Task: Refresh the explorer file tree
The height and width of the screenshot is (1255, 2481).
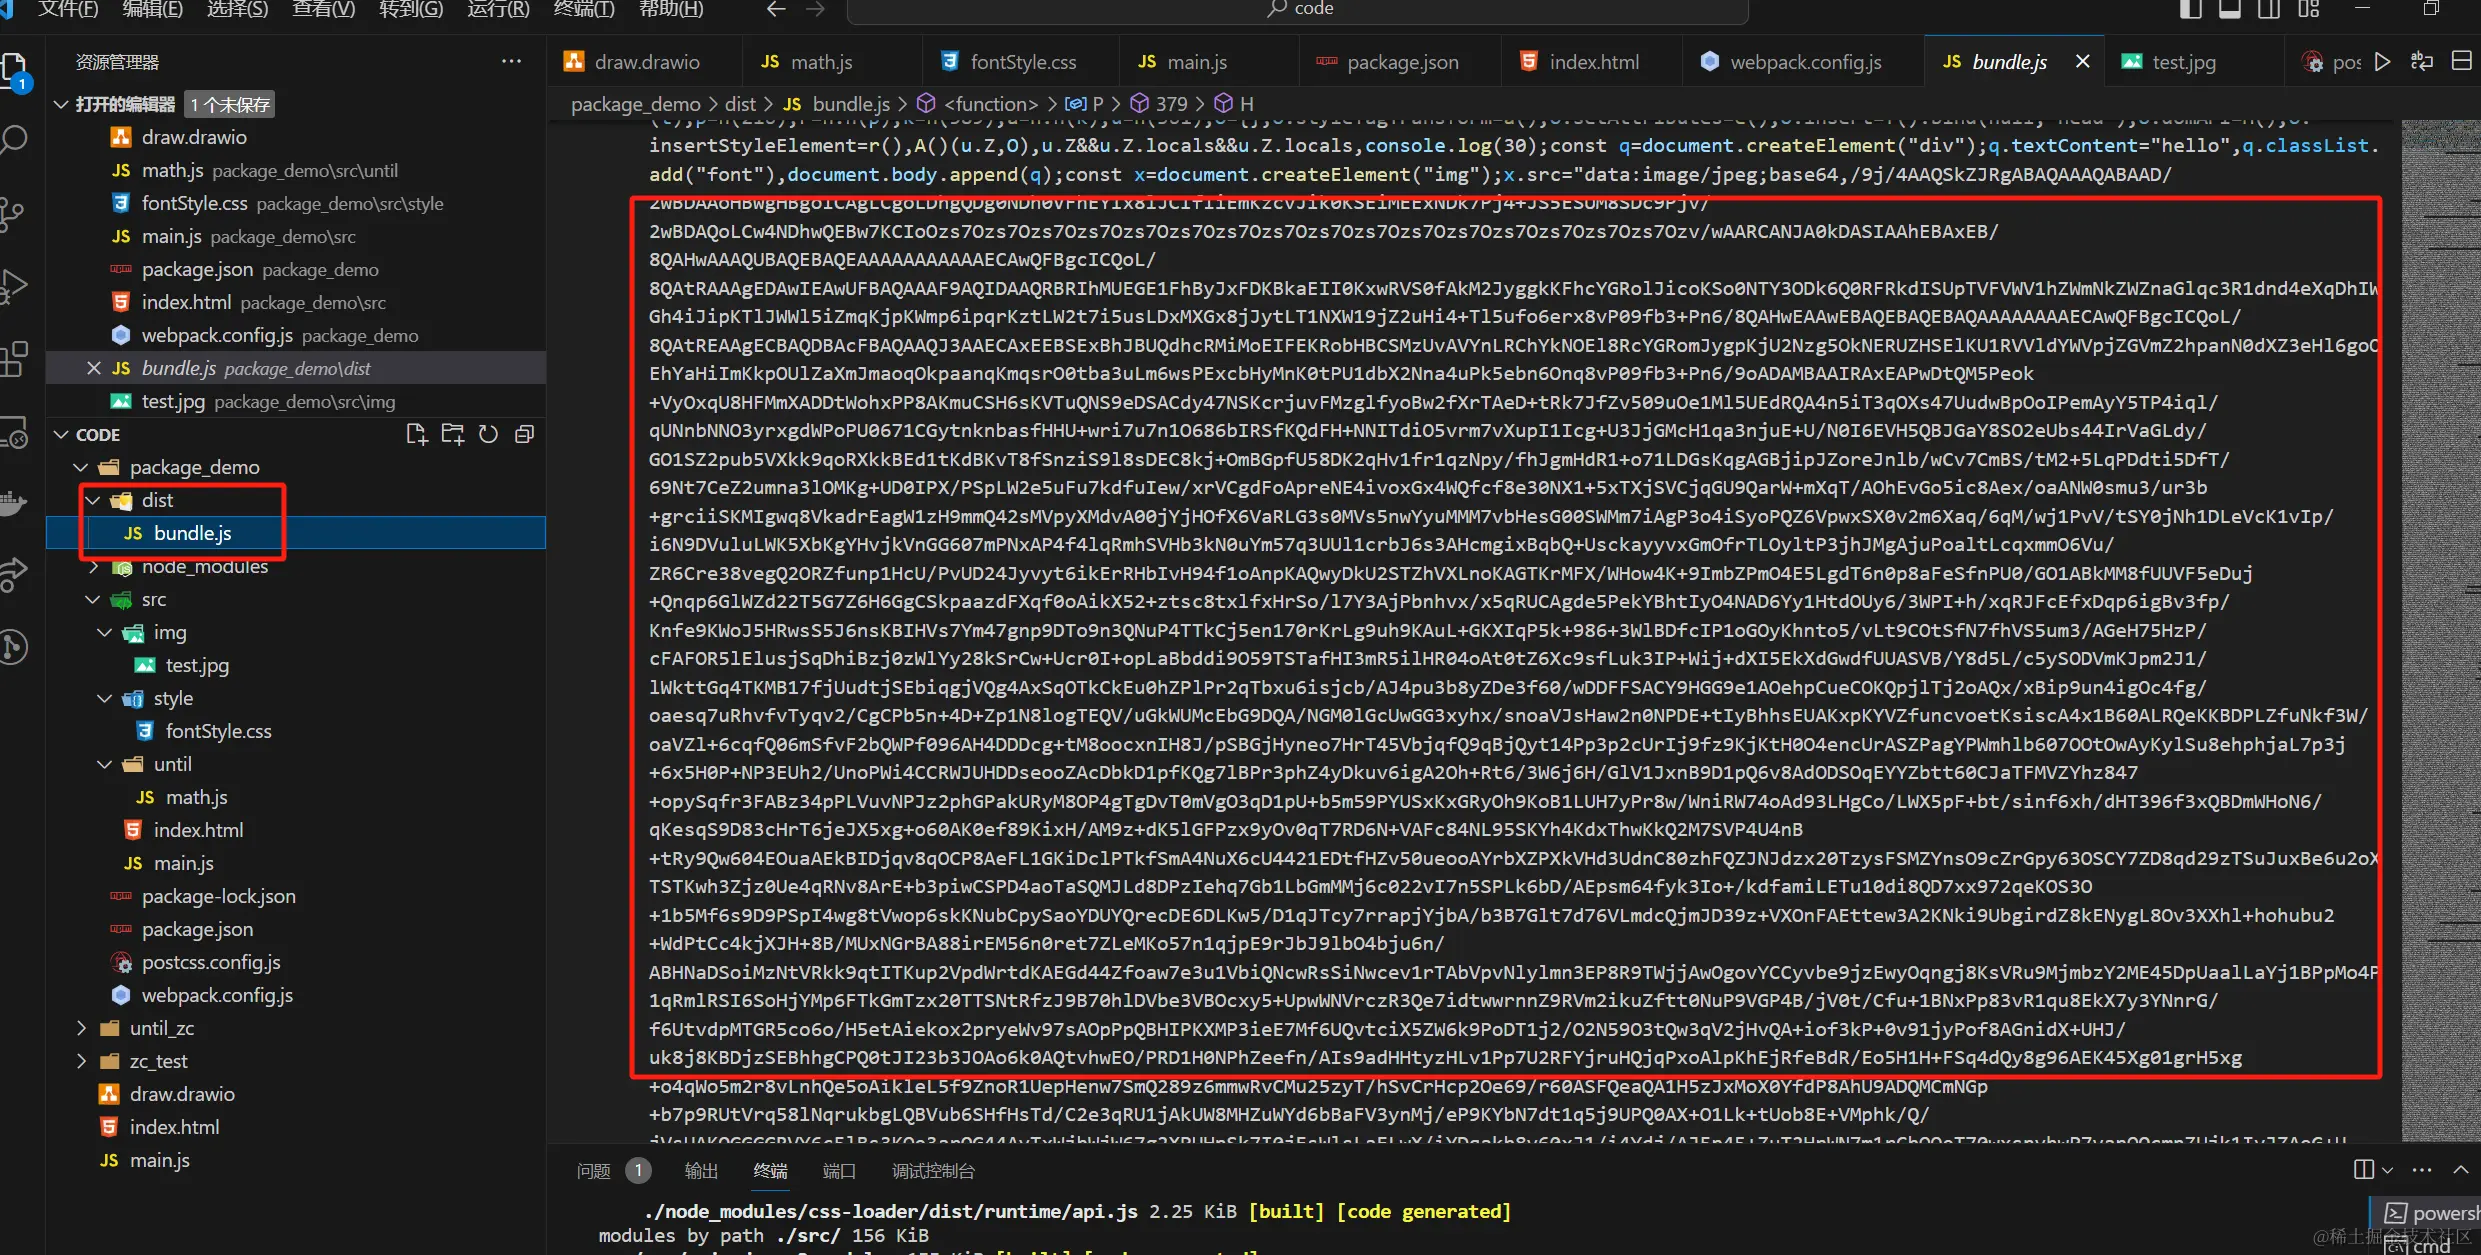Action: pyautogui.click(x=488, y=434)
